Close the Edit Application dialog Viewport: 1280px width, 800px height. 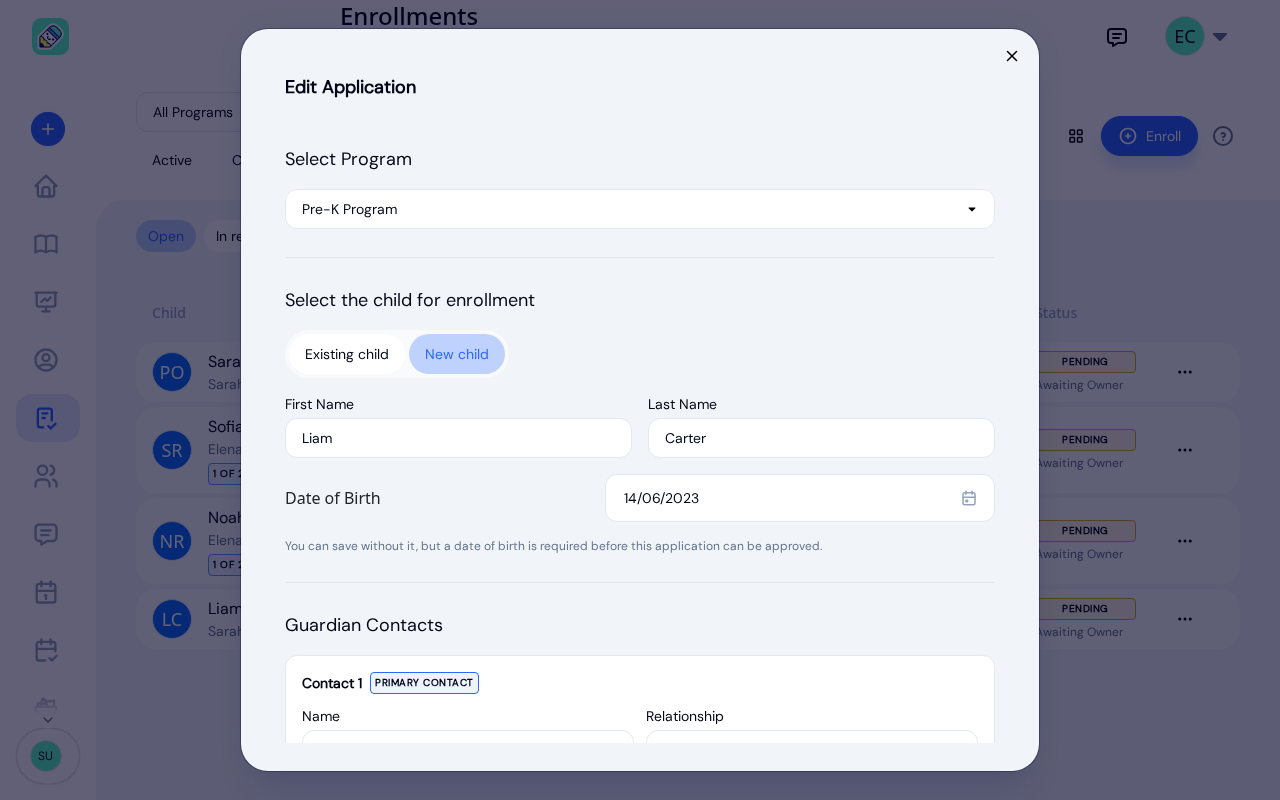pos(1012,56)
